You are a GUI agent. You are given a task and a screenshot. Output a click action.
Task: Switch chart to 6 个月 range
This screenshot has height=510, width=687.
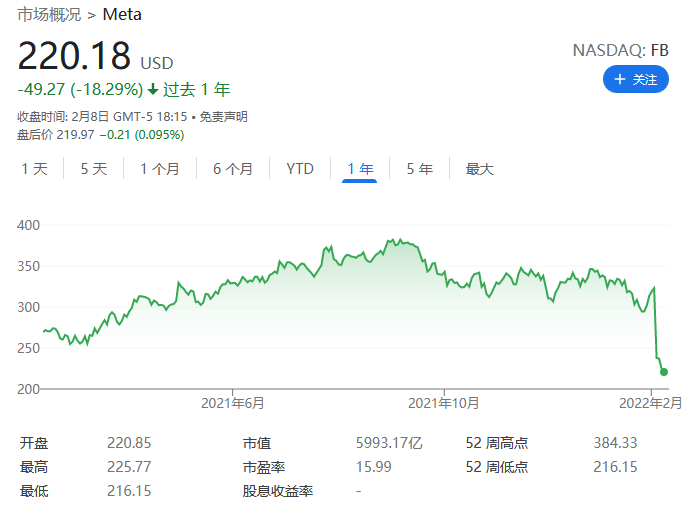[x=233, y=169]
